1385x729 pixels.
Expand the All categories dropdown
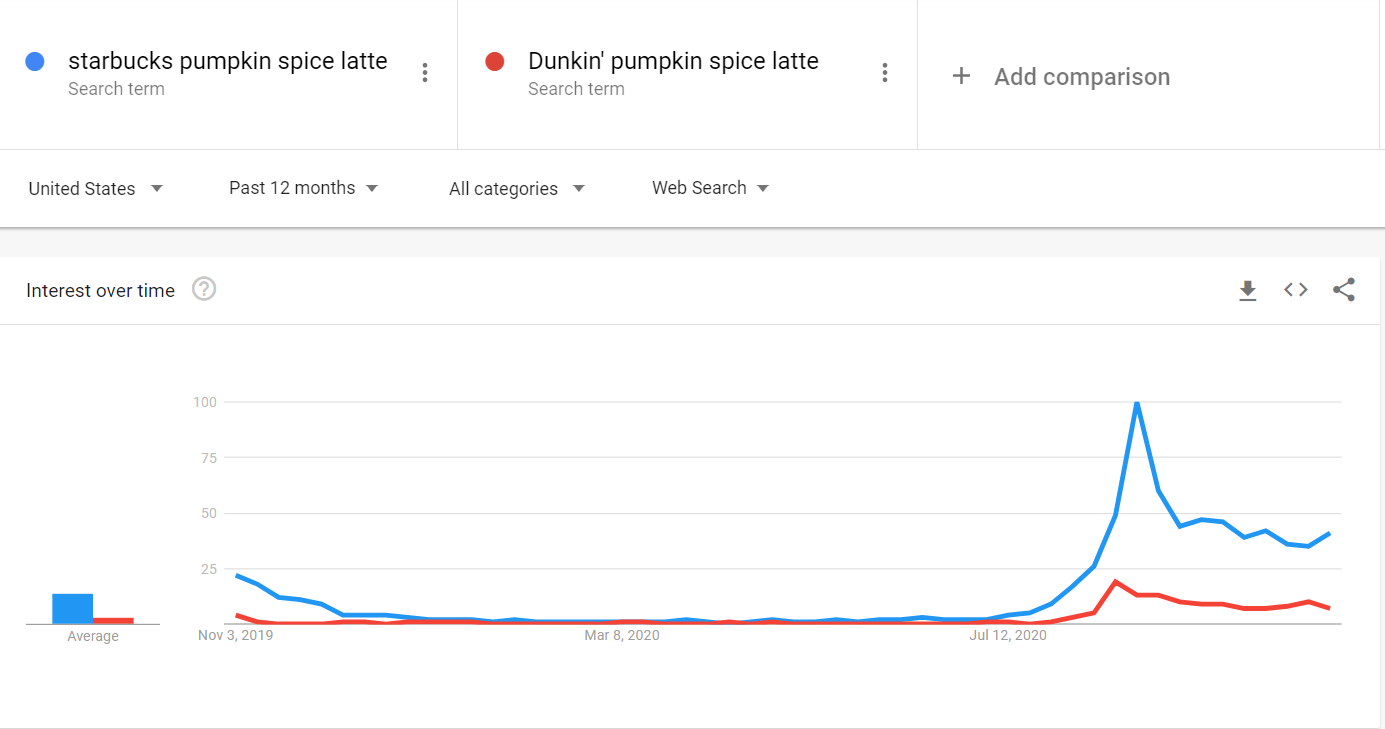pyautogui.click(x=517, y=188)
